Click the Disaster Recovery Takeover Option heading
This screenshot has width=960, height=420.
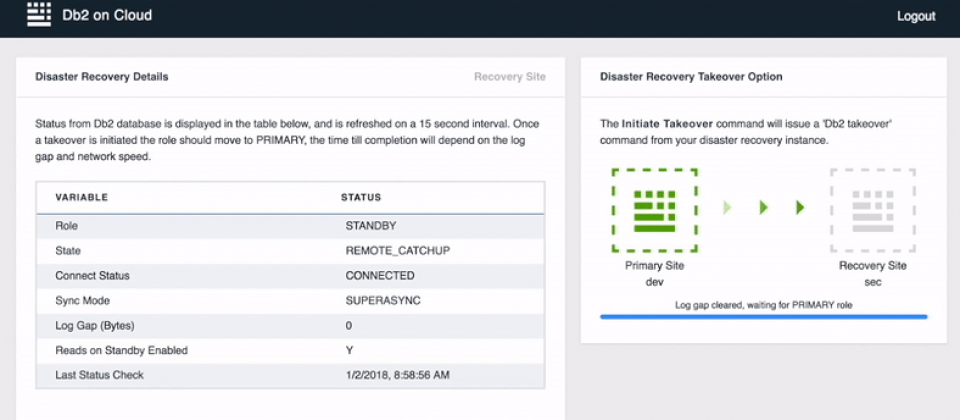pos(691,77)
